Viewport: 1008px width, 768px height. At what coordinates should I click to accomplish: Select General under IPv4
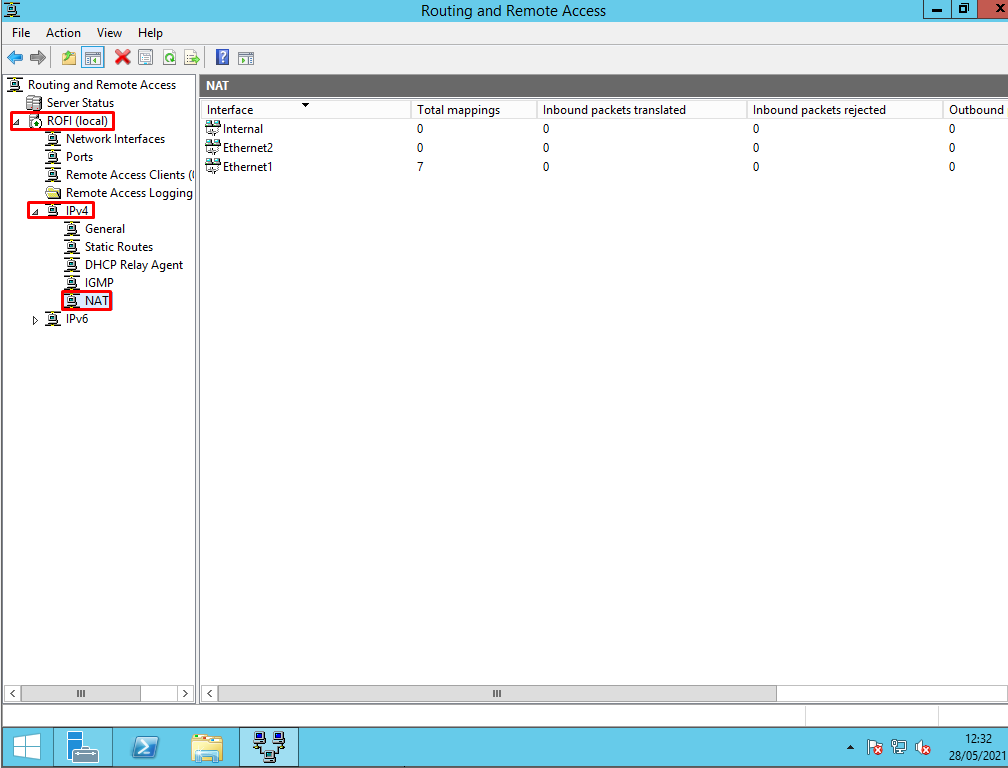click(105, 229)
